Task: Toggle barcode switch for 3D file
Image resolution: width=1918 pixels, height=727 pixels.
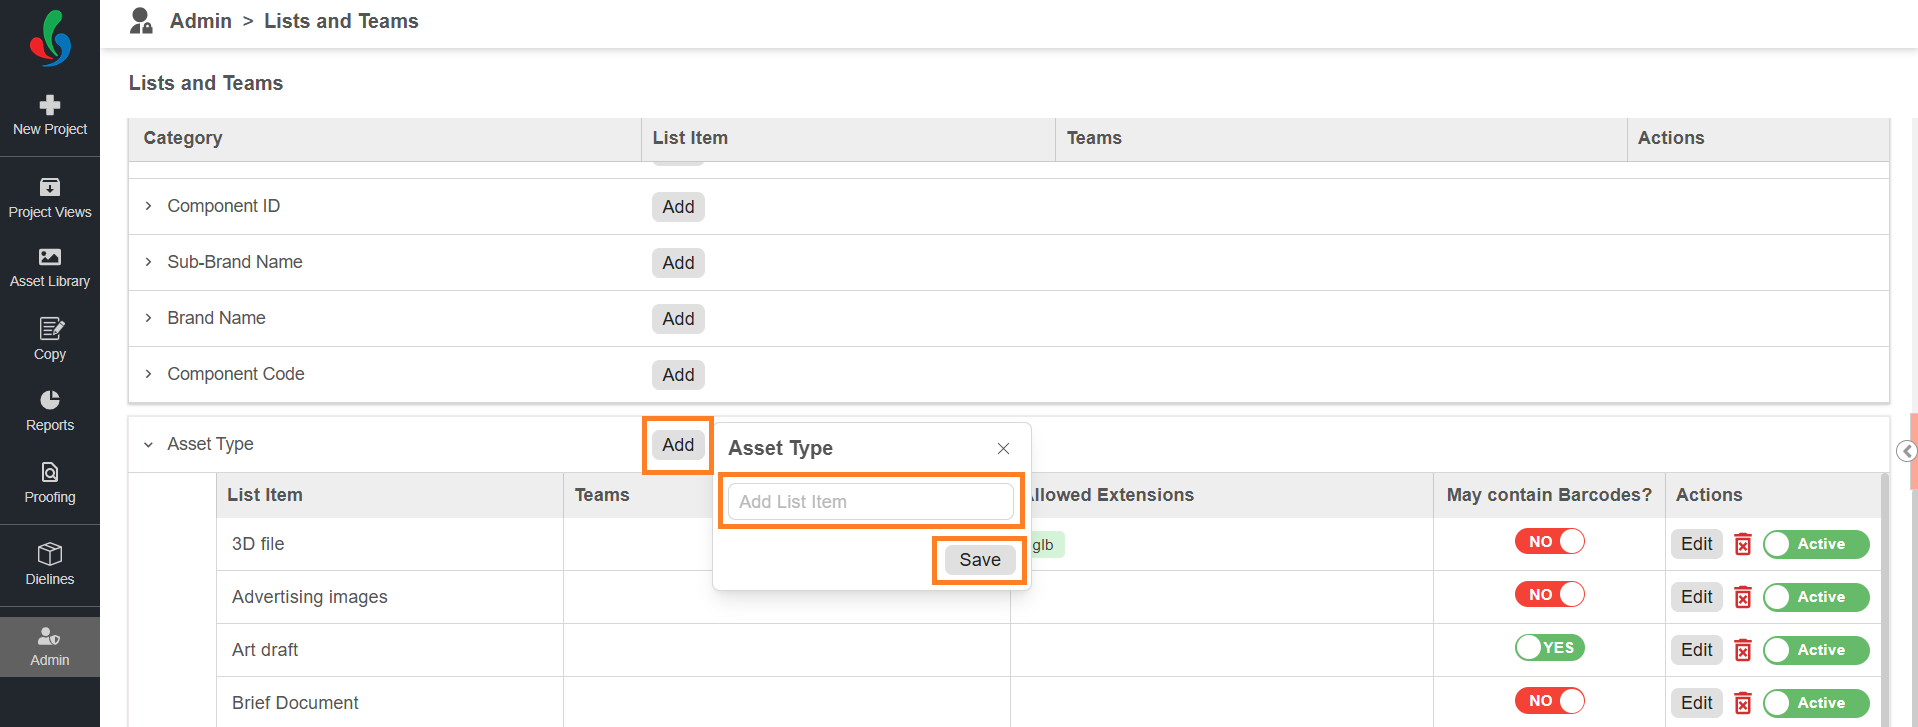Action: click(1550, 541)
